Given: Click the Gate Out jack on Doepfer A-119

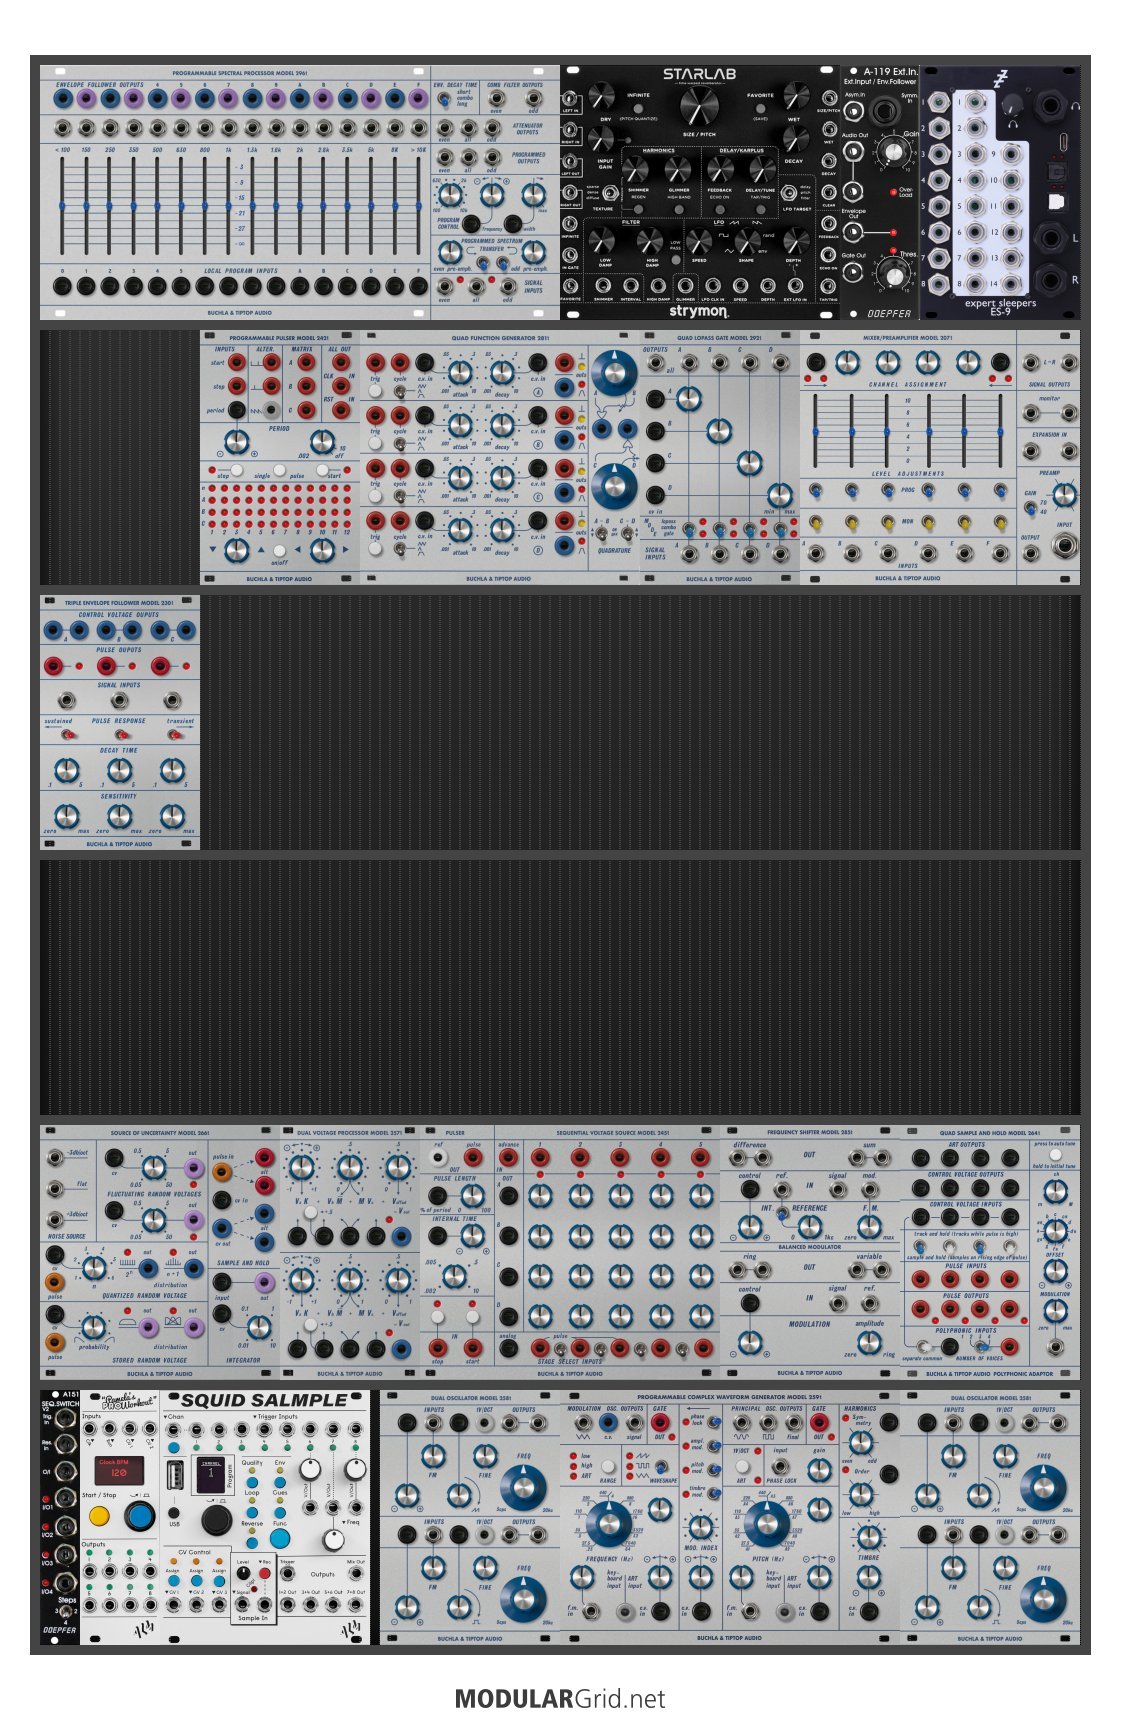Looking at the screenshot, I should click(x=854, y=272).
